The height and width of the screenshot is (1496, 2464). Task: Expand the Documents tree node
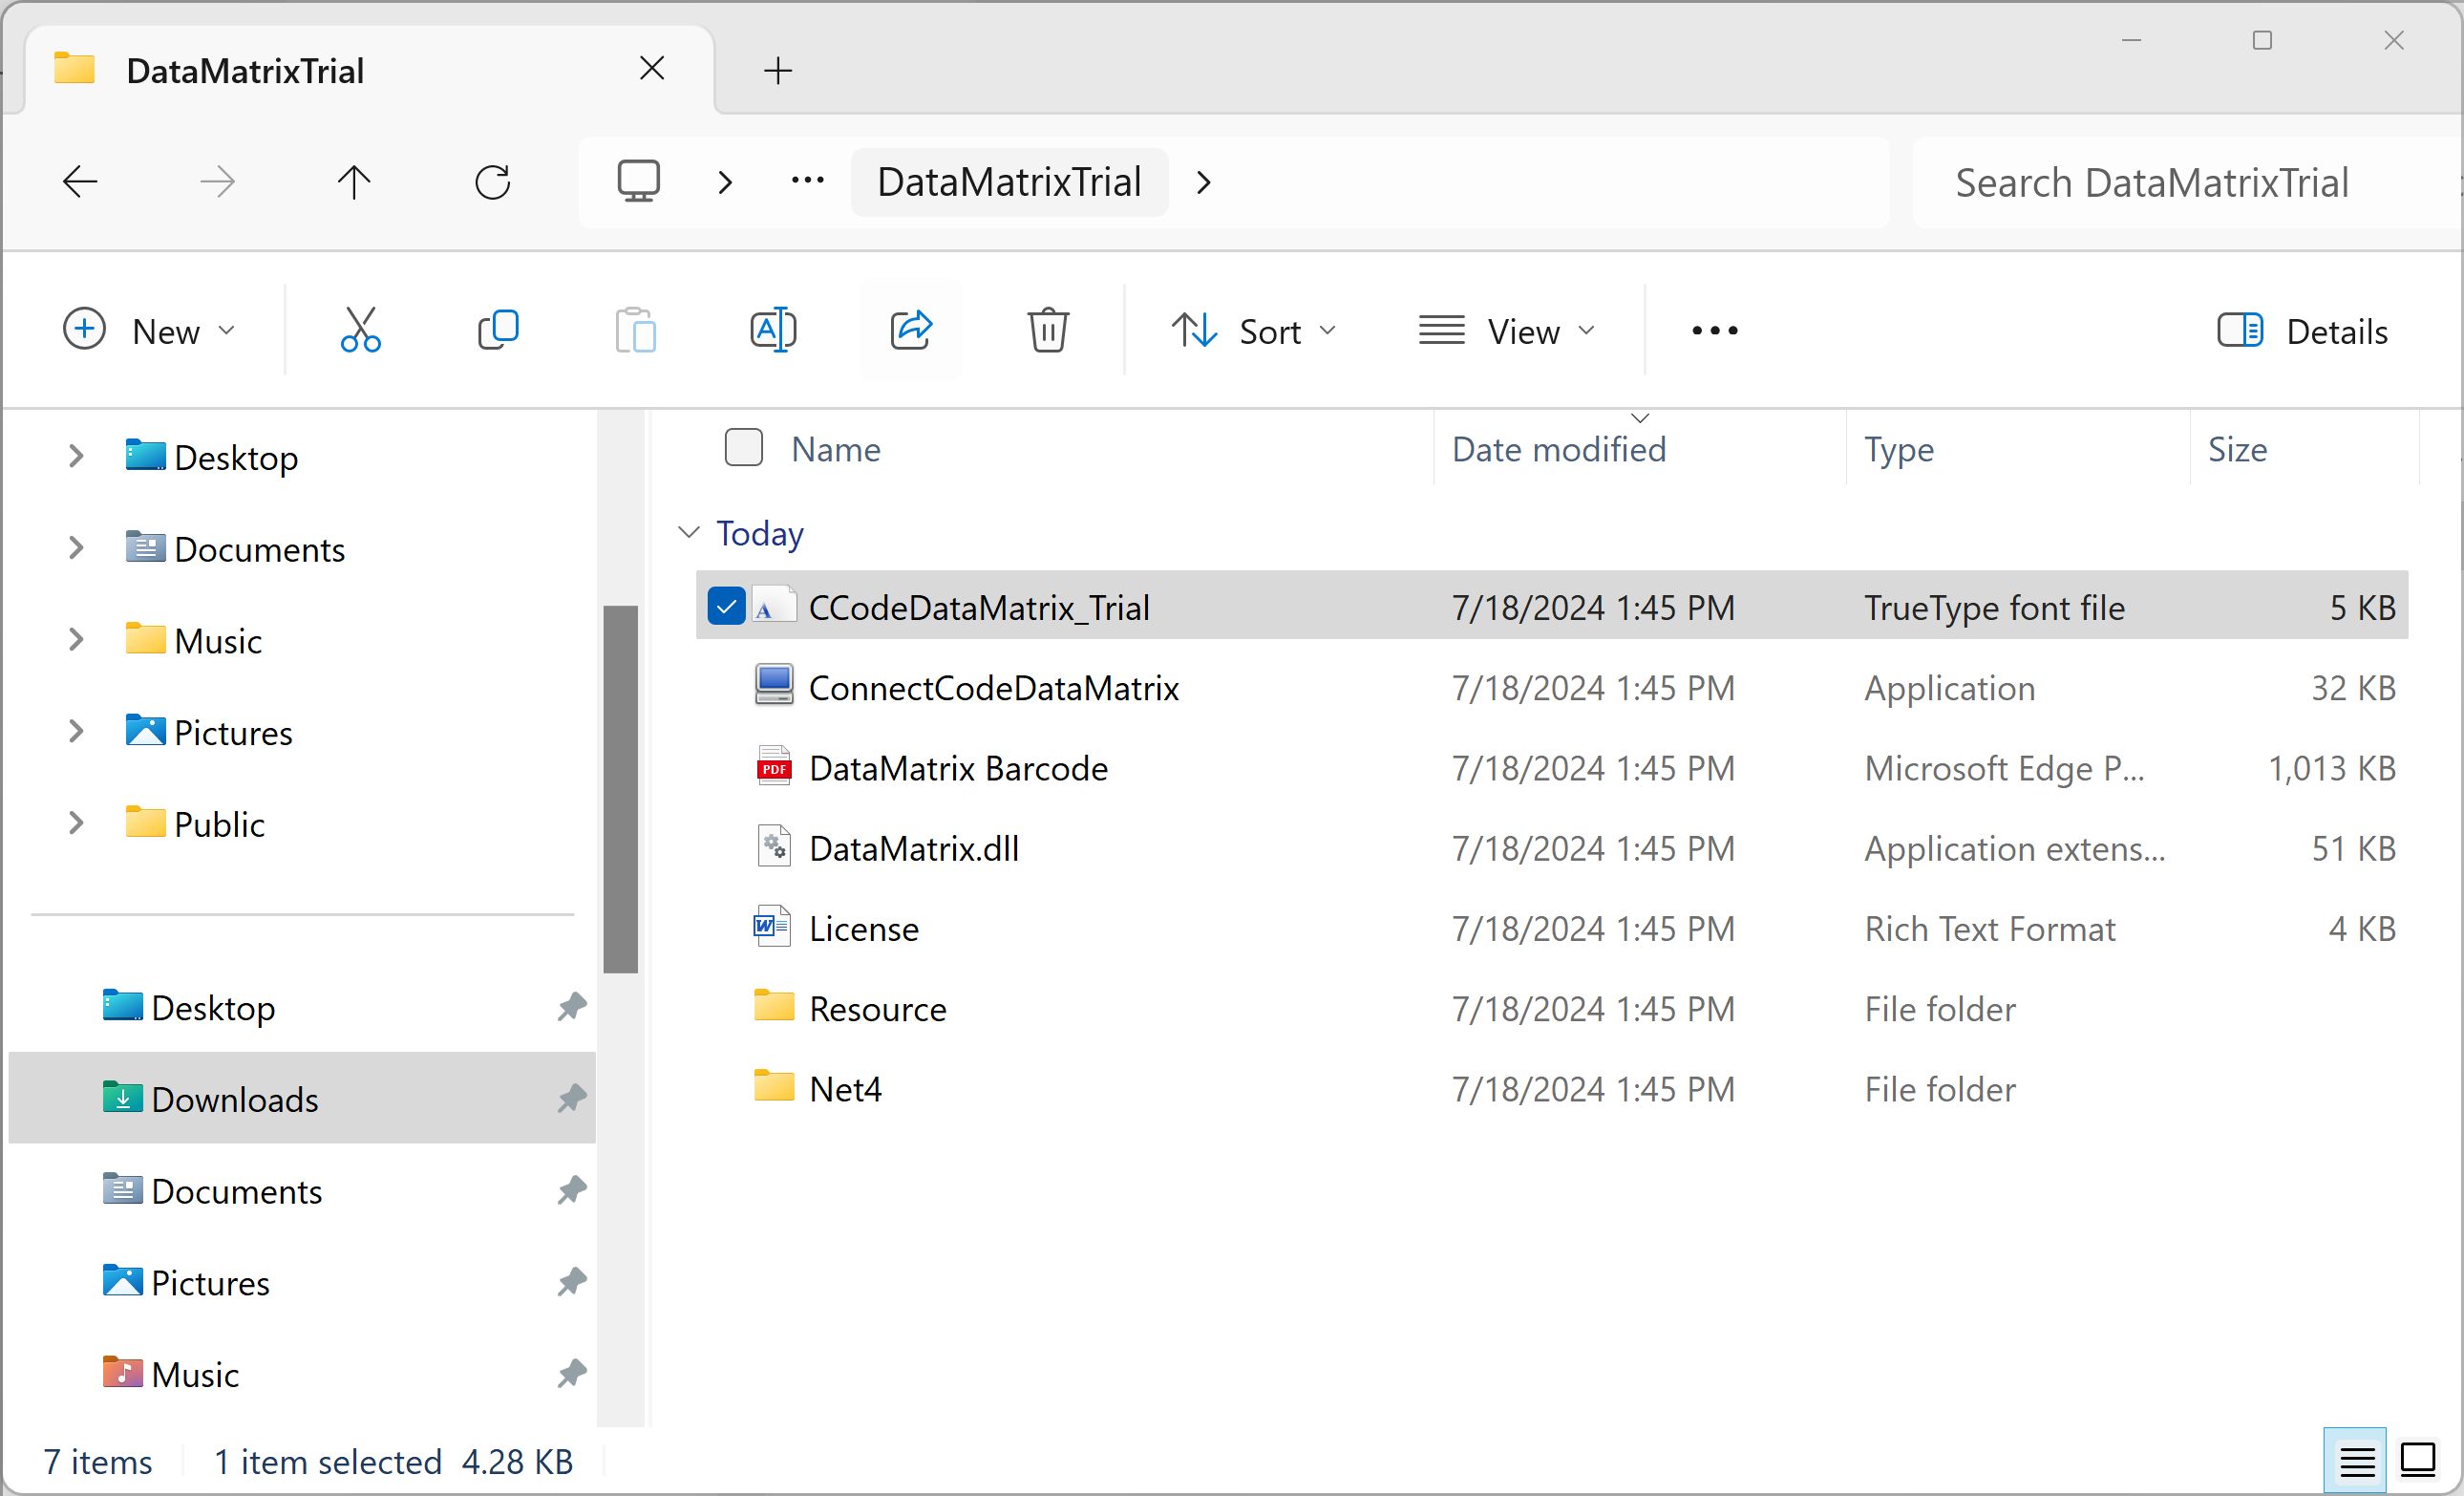click(76, 548)
